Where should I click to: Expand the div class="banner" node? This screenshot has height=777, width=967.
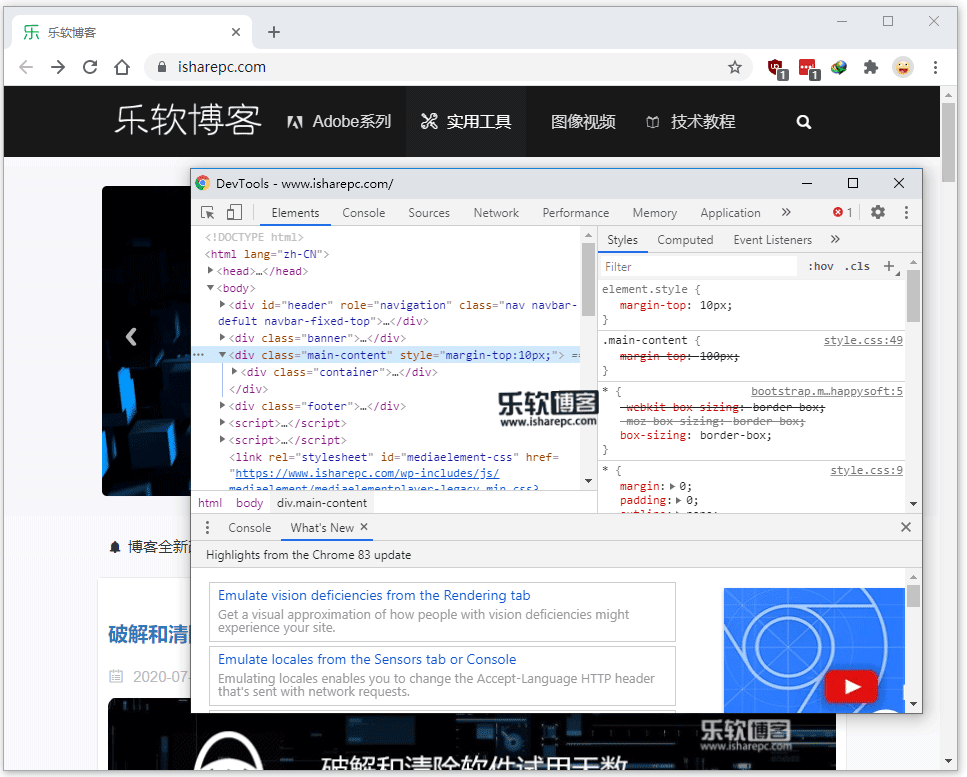pyautogui.click(x=223, y=338)
